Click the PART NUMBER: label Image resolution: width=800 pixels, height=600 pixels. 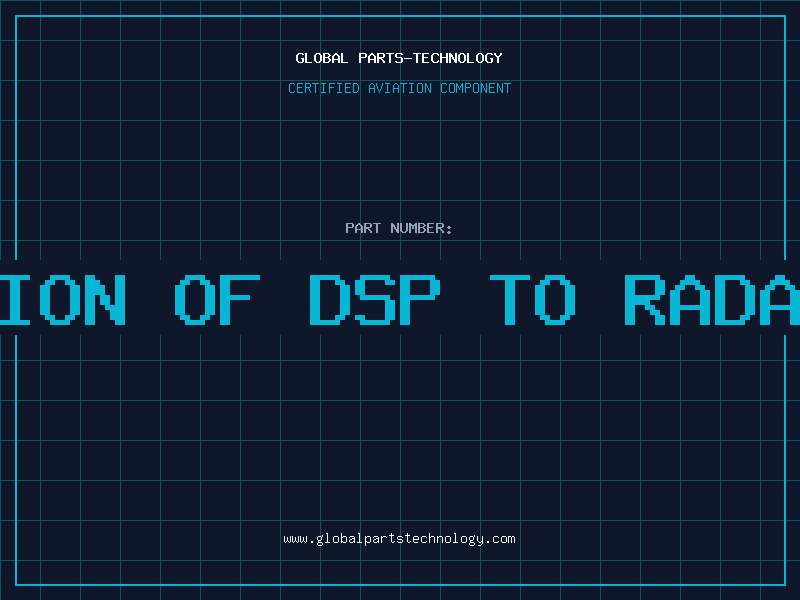(399, 228)
